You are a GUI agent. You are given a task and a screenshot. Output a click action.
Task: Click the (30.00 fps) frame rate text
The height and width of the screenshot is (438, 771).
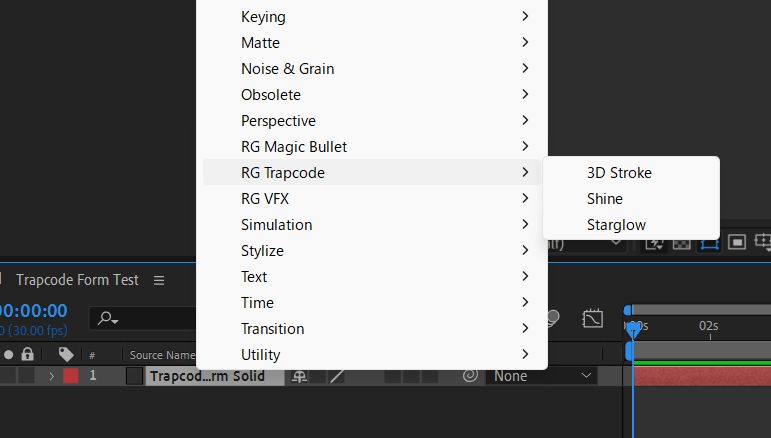37,330
